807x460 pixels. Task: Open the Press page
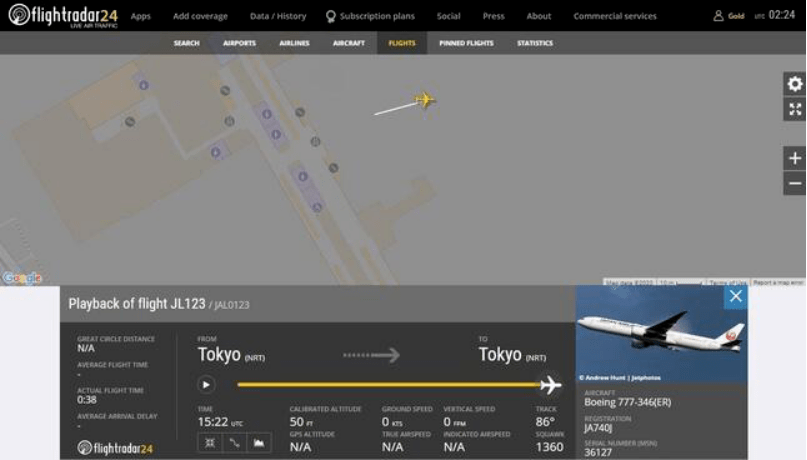tap(493, 16)
